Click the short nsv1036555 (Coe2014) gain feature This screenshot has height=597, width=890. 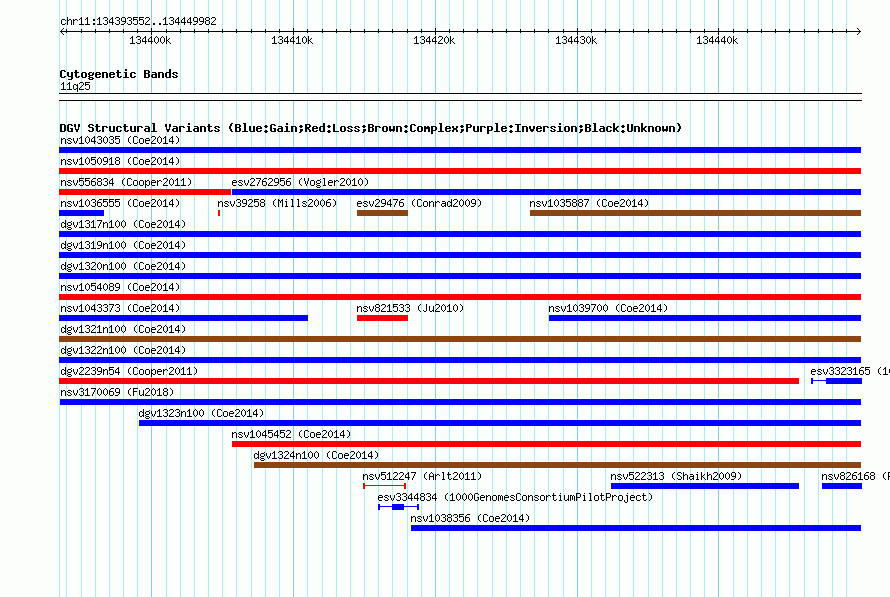[81, 213]
